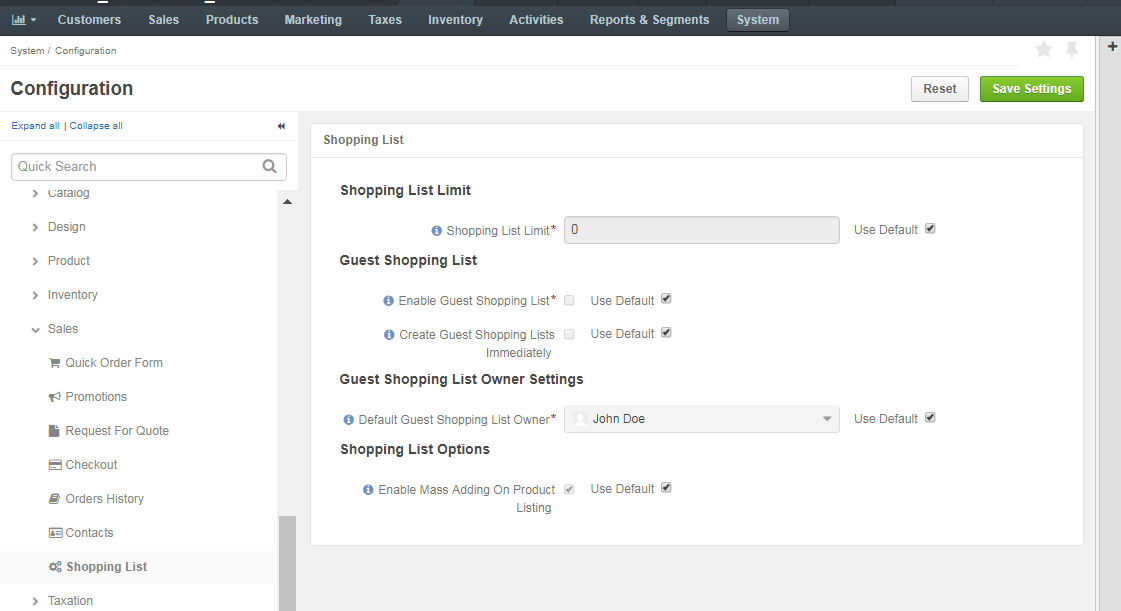Open the dashboard chart icon menu
The height and width of the screenshot is (611, 1121).
coord(24,20)
